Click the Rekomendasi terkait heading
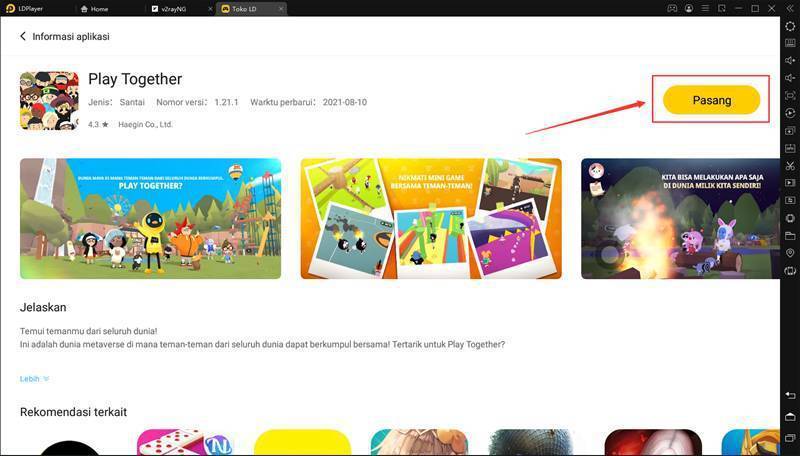The height and width of the screenshot is (456, 800). click(73, 412)
